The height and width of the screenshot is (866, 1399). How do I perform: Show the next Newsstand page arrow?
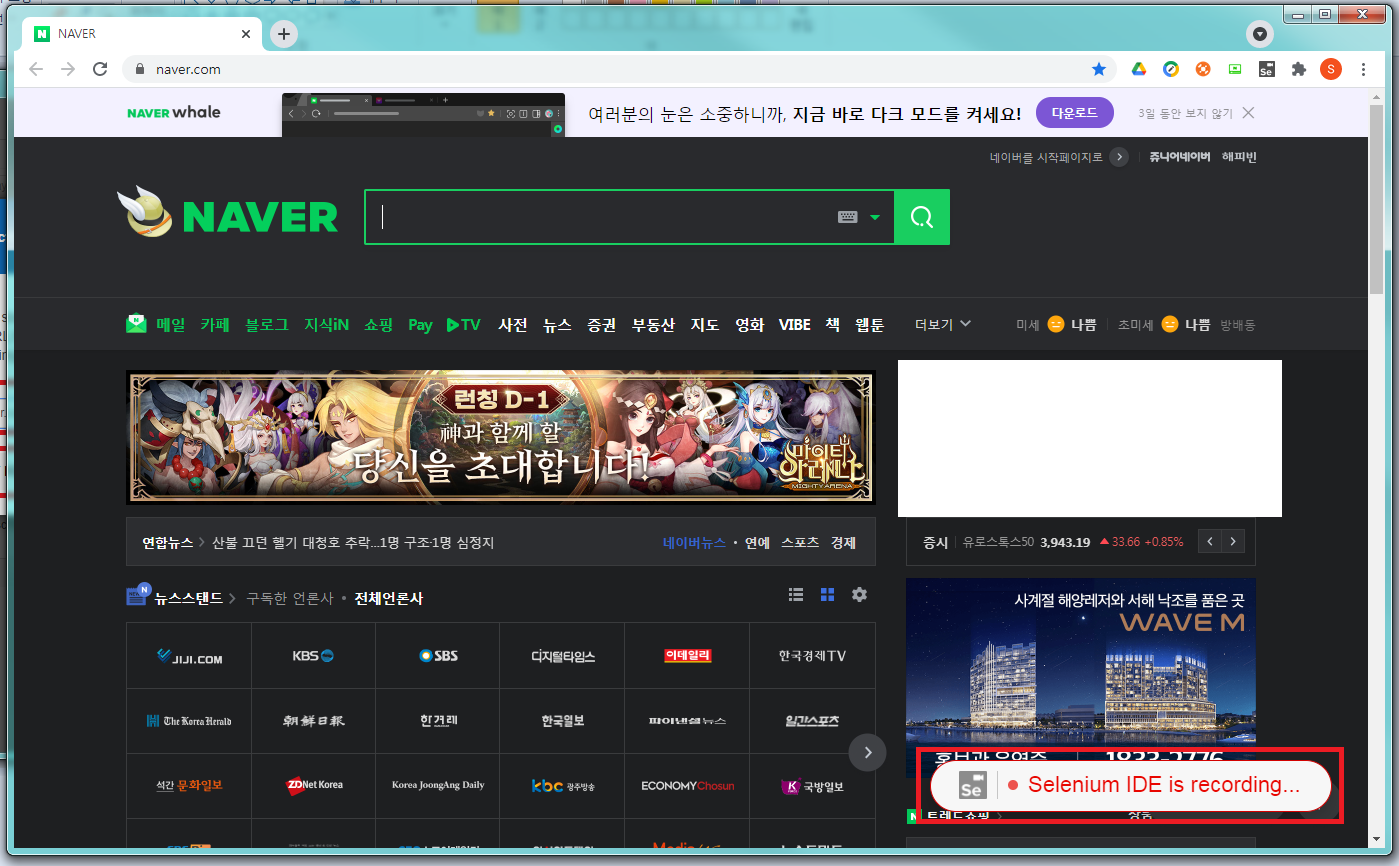[868, 752]
